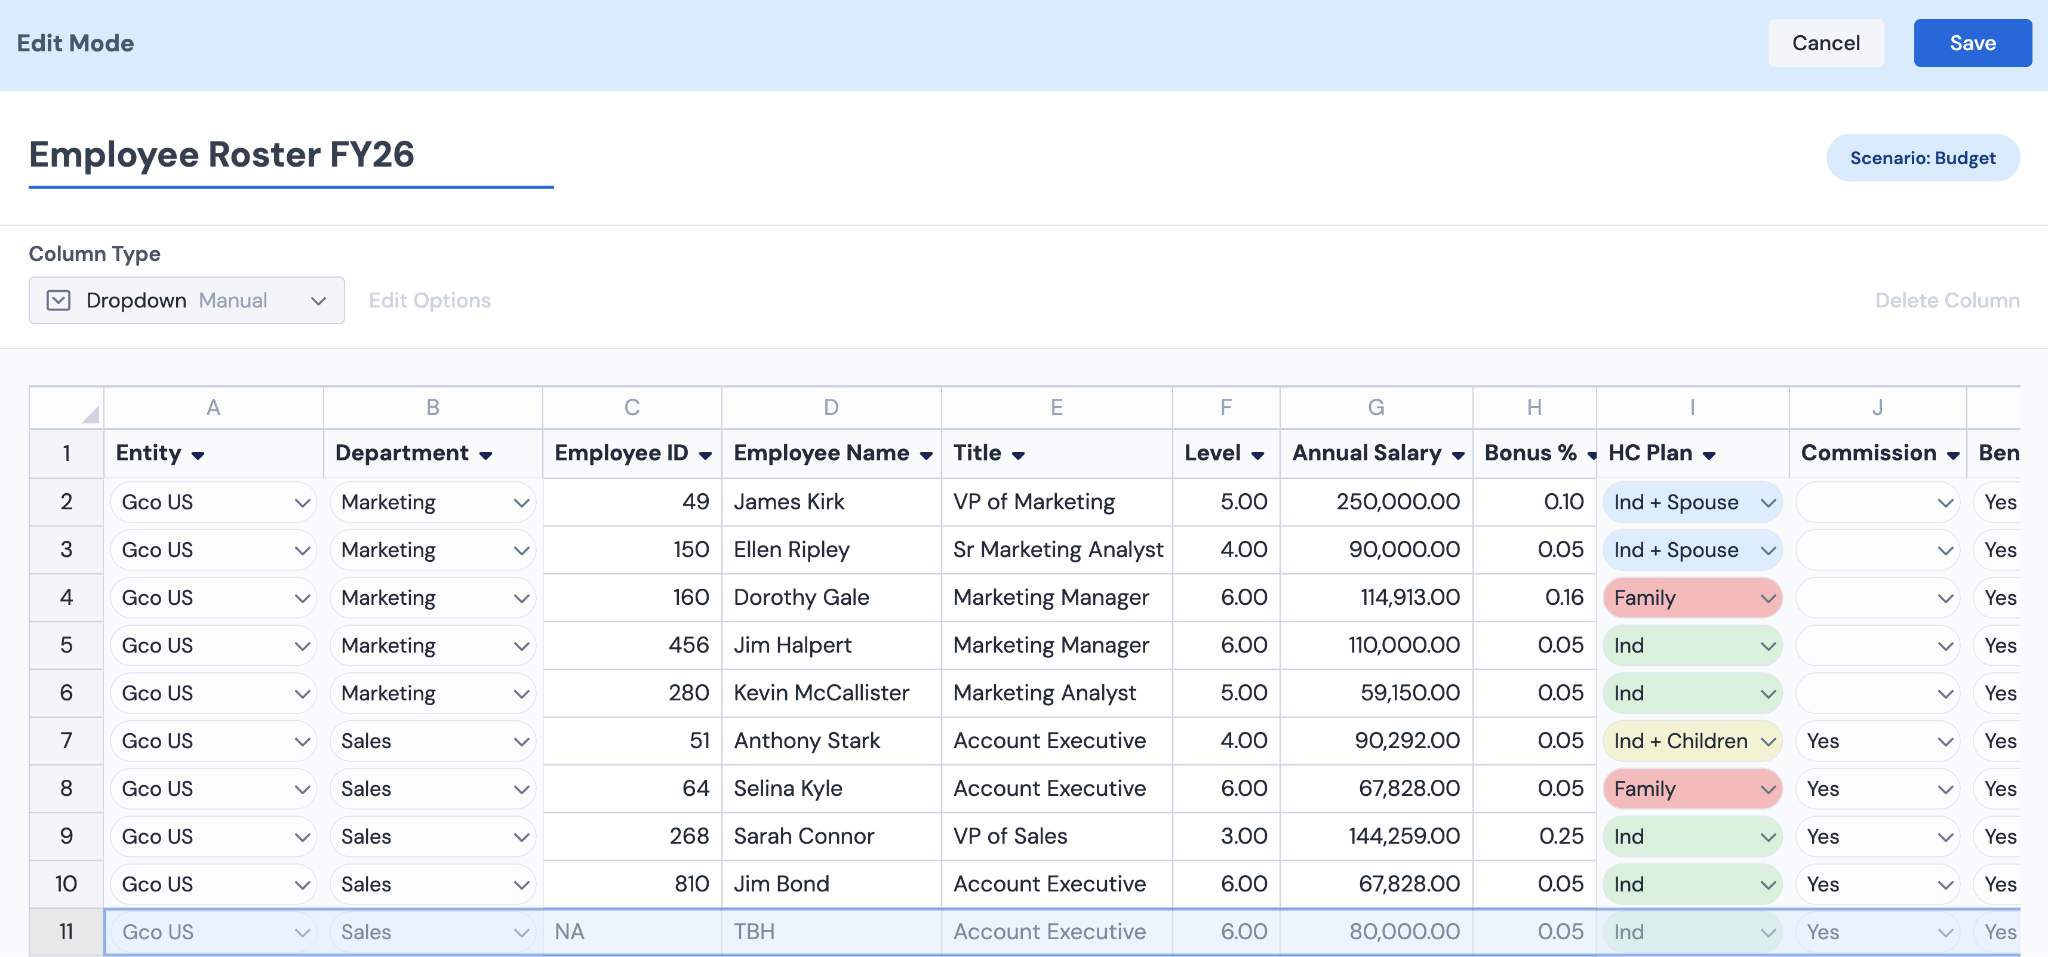Click the Dorothy Gale name cell

(x=831, y=598)
